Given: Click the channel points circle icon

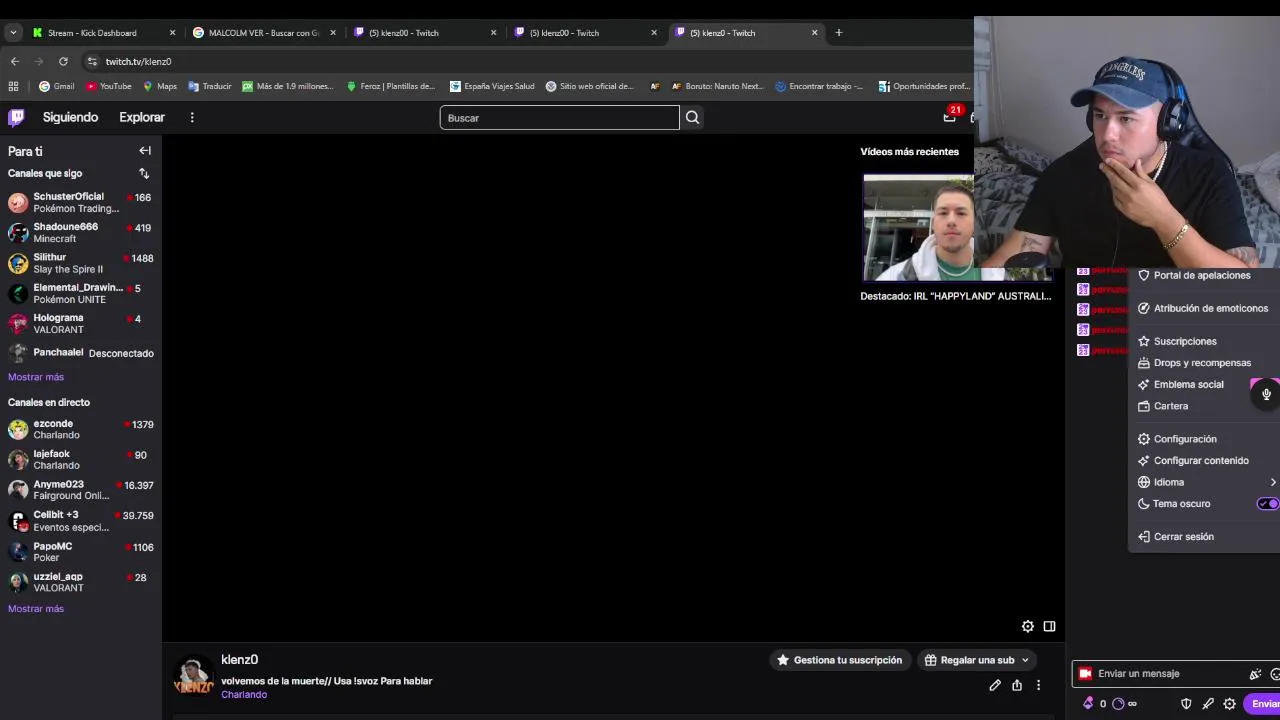Looking at the screenshot, I should 1118,703.
